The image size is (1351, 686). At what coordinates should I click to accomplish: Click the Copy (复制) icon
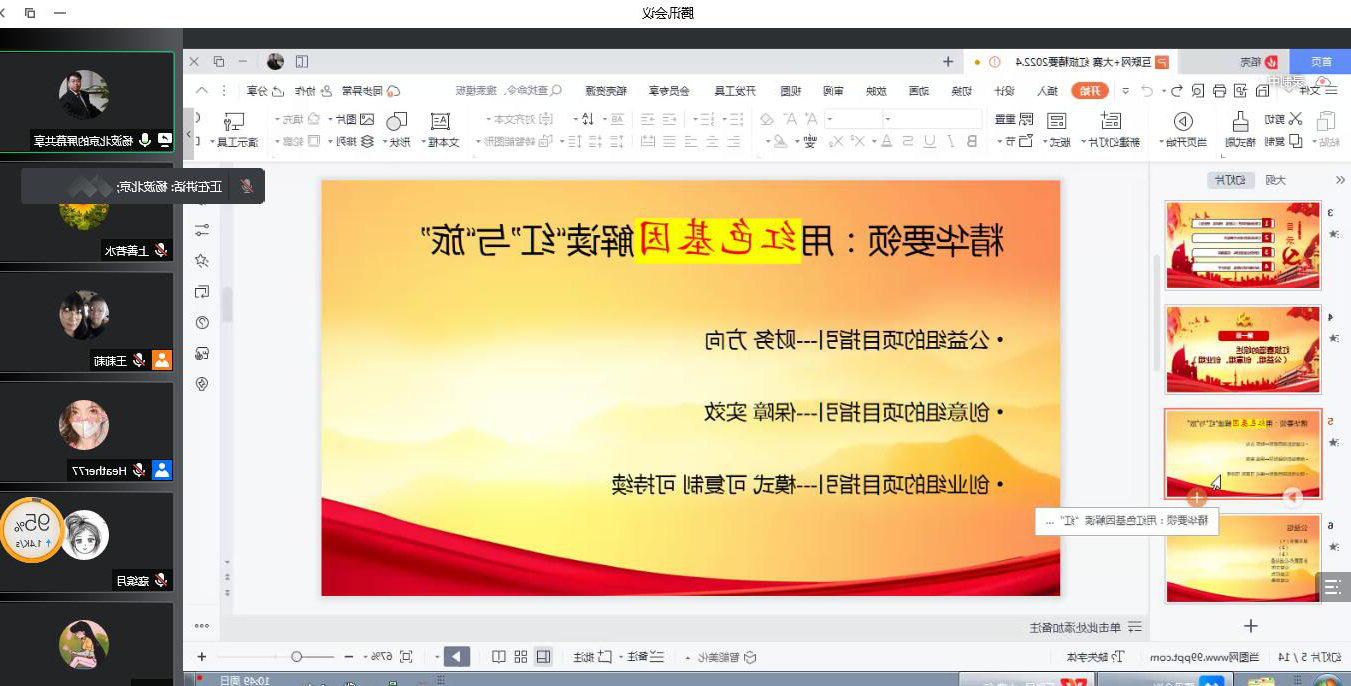tap(1297, 141)
